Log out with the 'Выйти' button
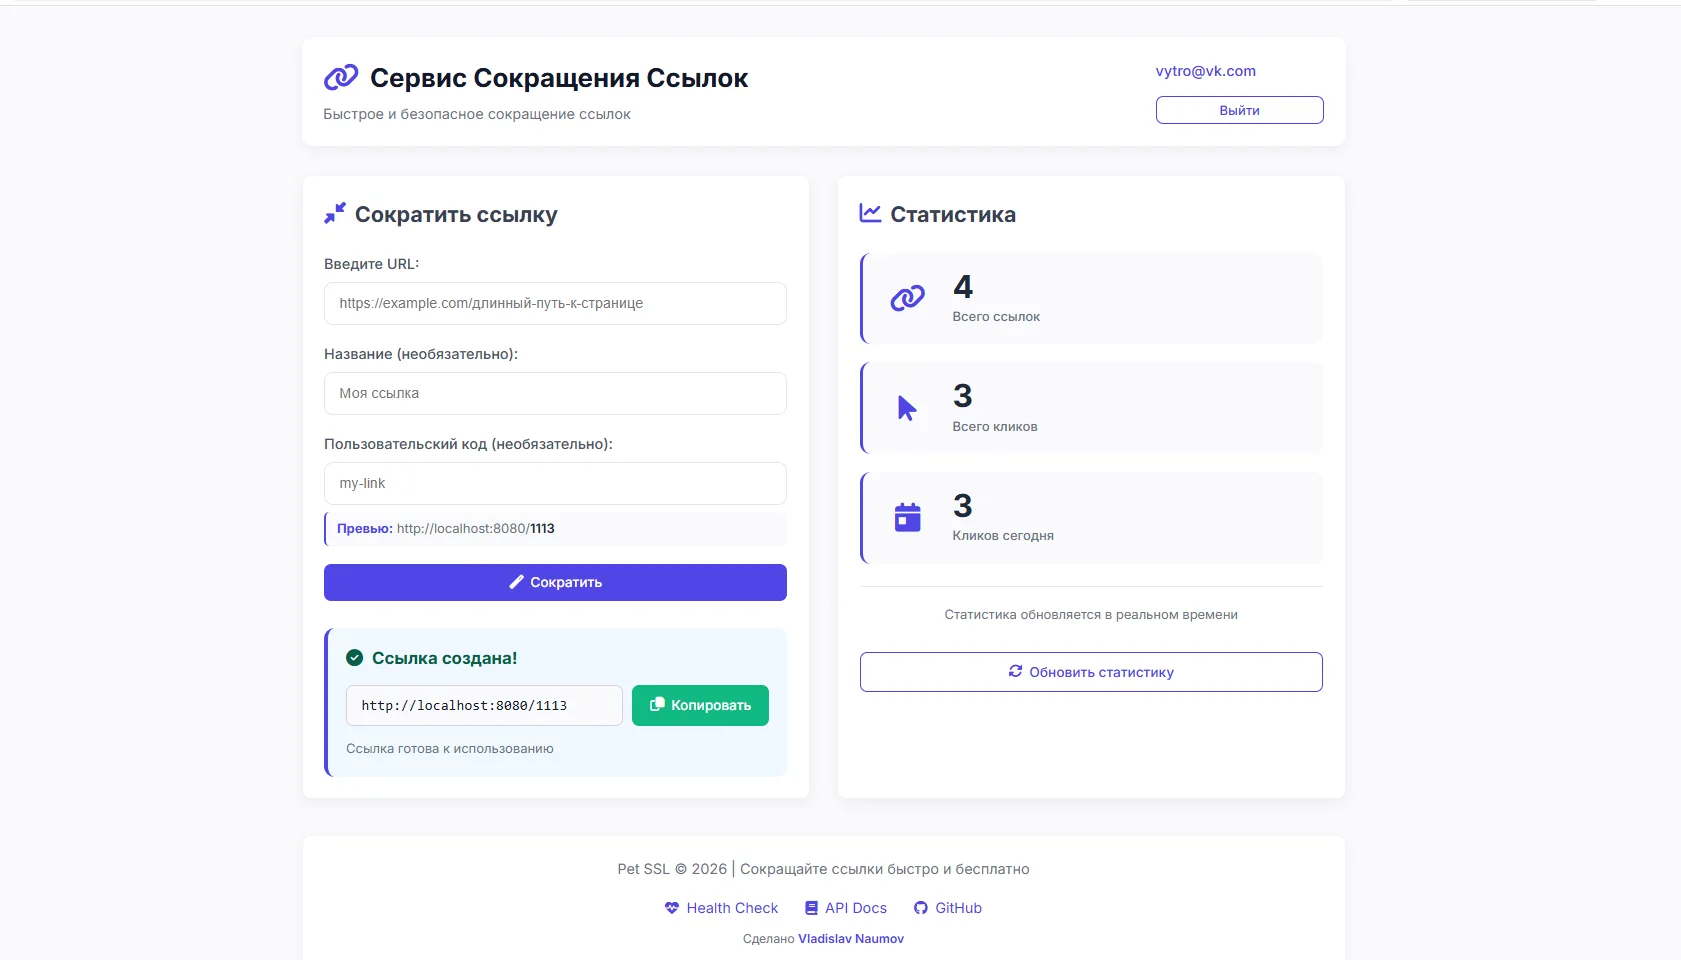1681x960 pixels. point(1240,110)
